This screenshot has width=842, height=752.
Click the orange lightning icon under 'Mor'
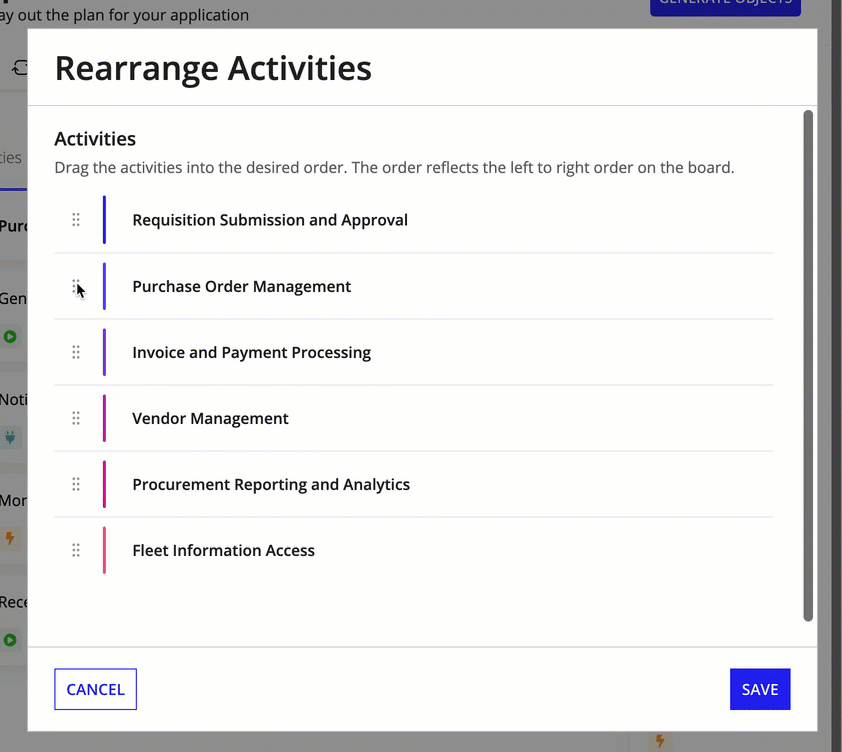click(10, 538)
